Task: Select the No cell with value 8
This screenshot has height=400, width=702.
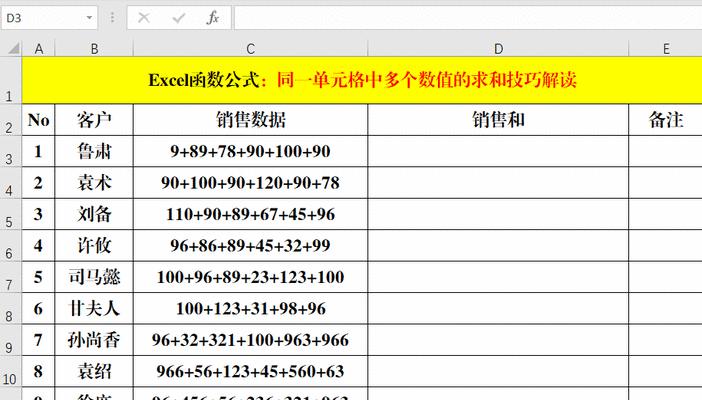Action: click(39, 371)
